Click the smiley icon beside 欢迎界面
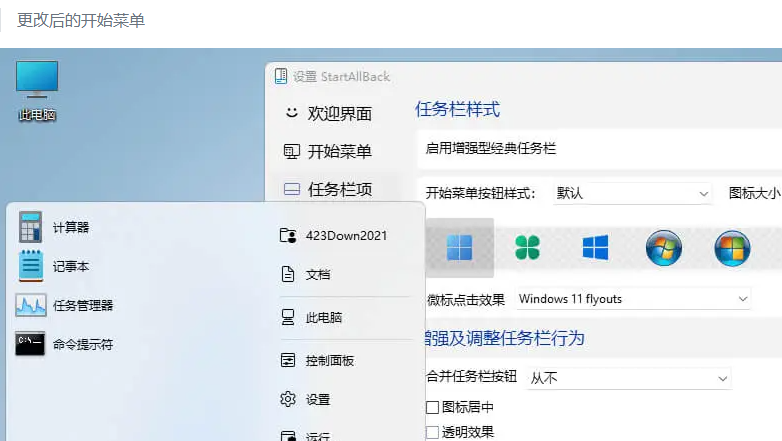Viewport: 782px width, 441px height. pyautogui.click(x=292, y=113)
